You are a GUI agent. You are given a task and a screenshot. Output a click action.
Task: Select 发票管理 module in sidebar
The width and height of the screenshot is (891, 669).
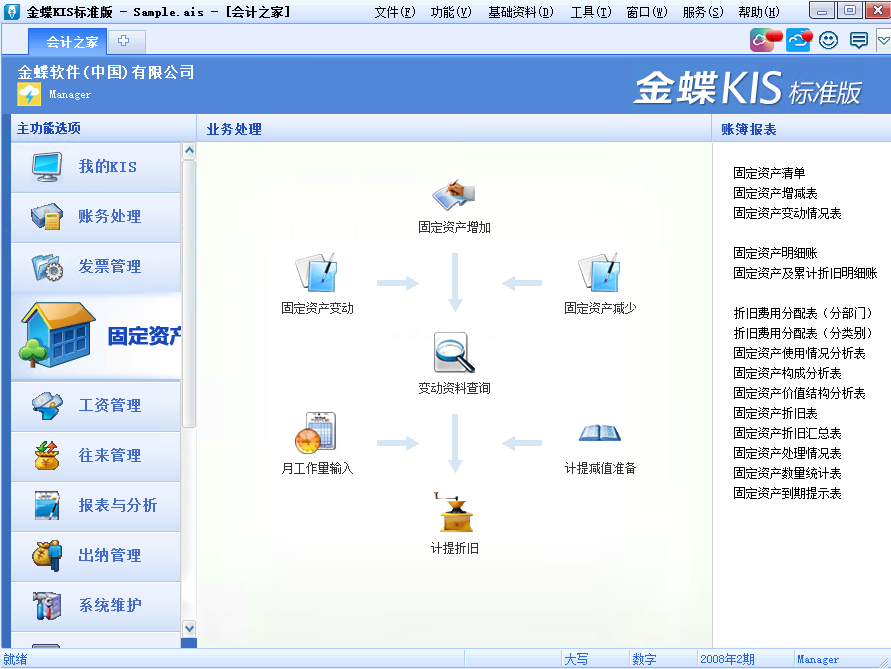coord(95,267)
